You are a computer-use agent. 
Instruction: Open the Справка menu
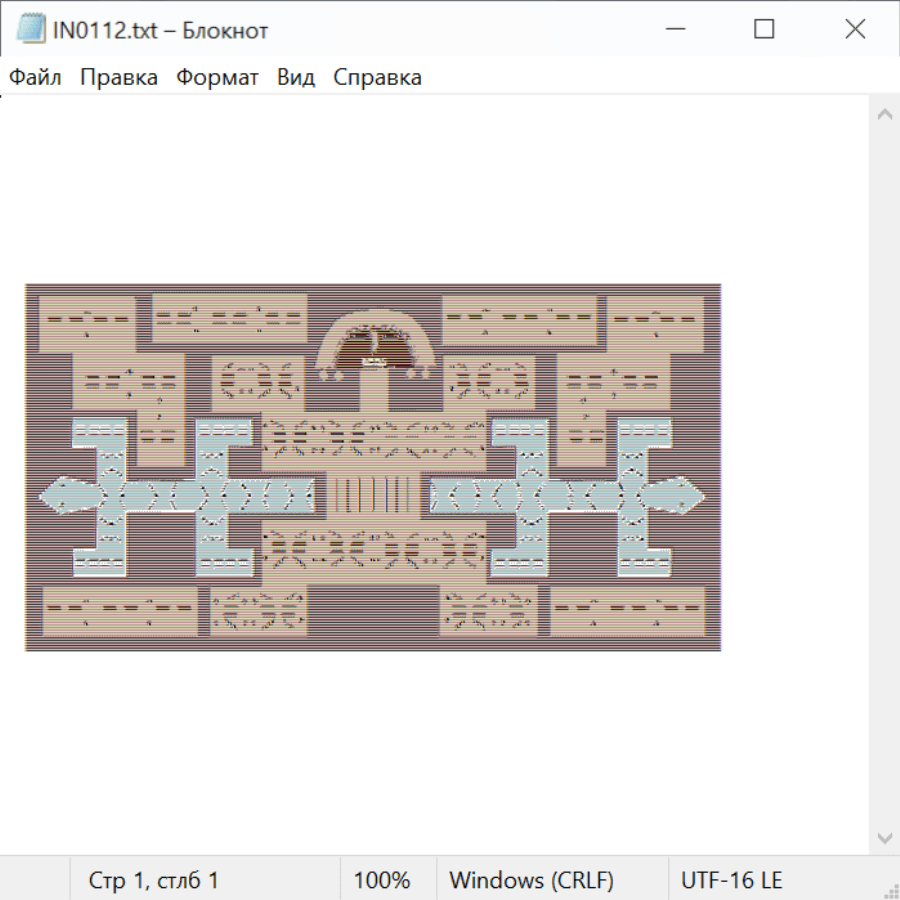click(x=377, y=78)
